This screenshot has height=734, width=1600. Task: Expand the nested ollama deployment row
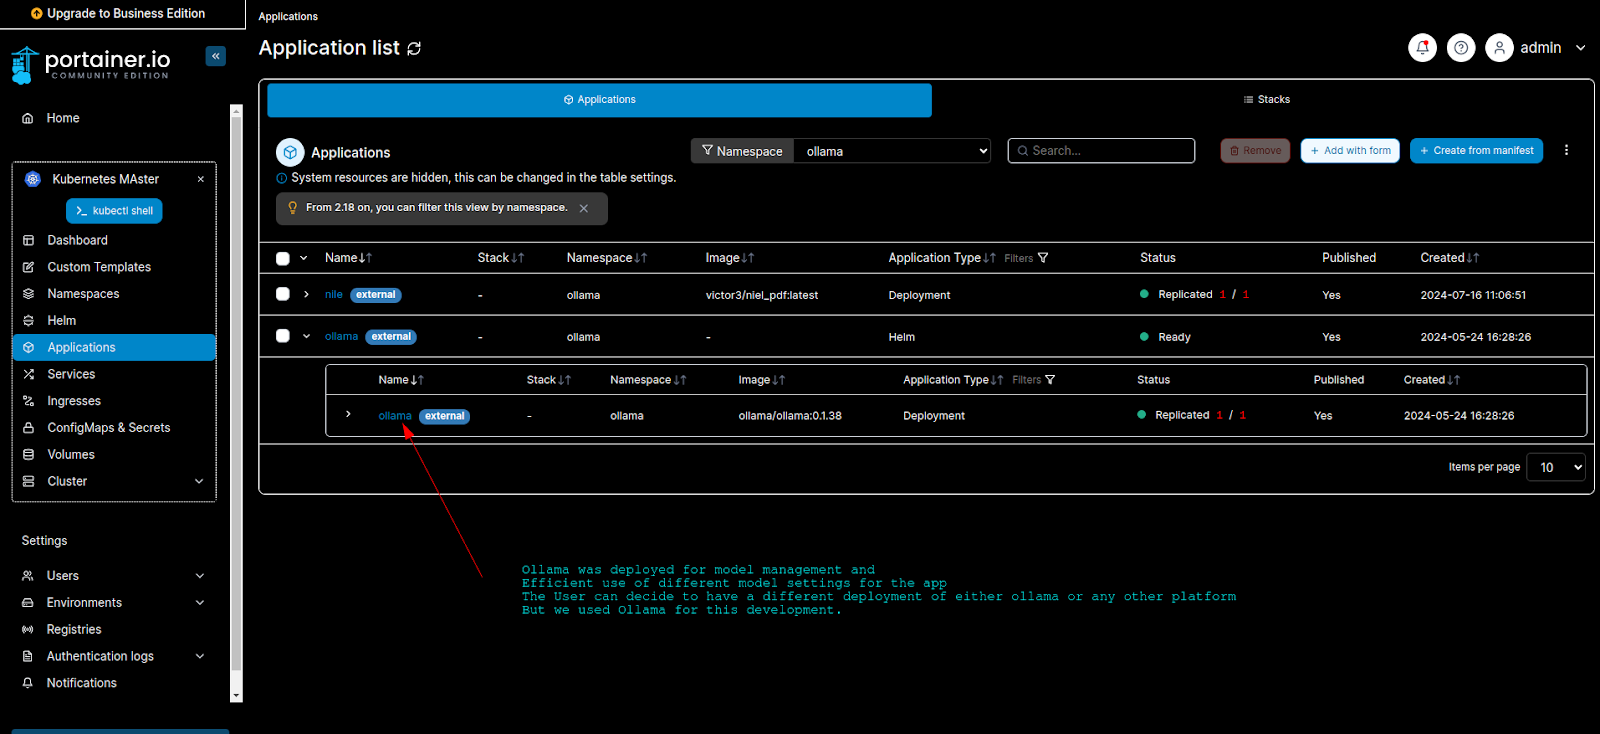coord(348,414)
